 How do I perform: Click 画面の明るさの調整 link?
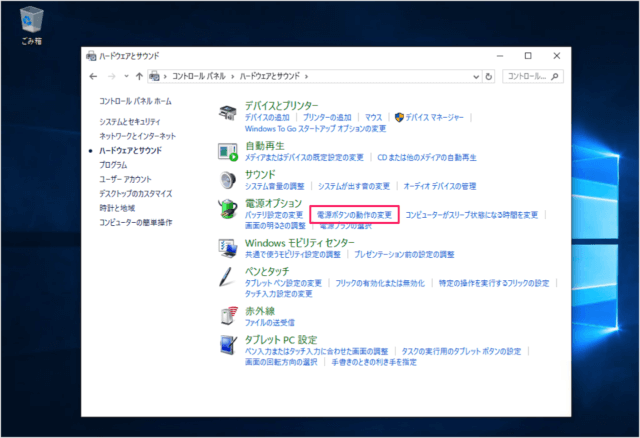[275, 226]
